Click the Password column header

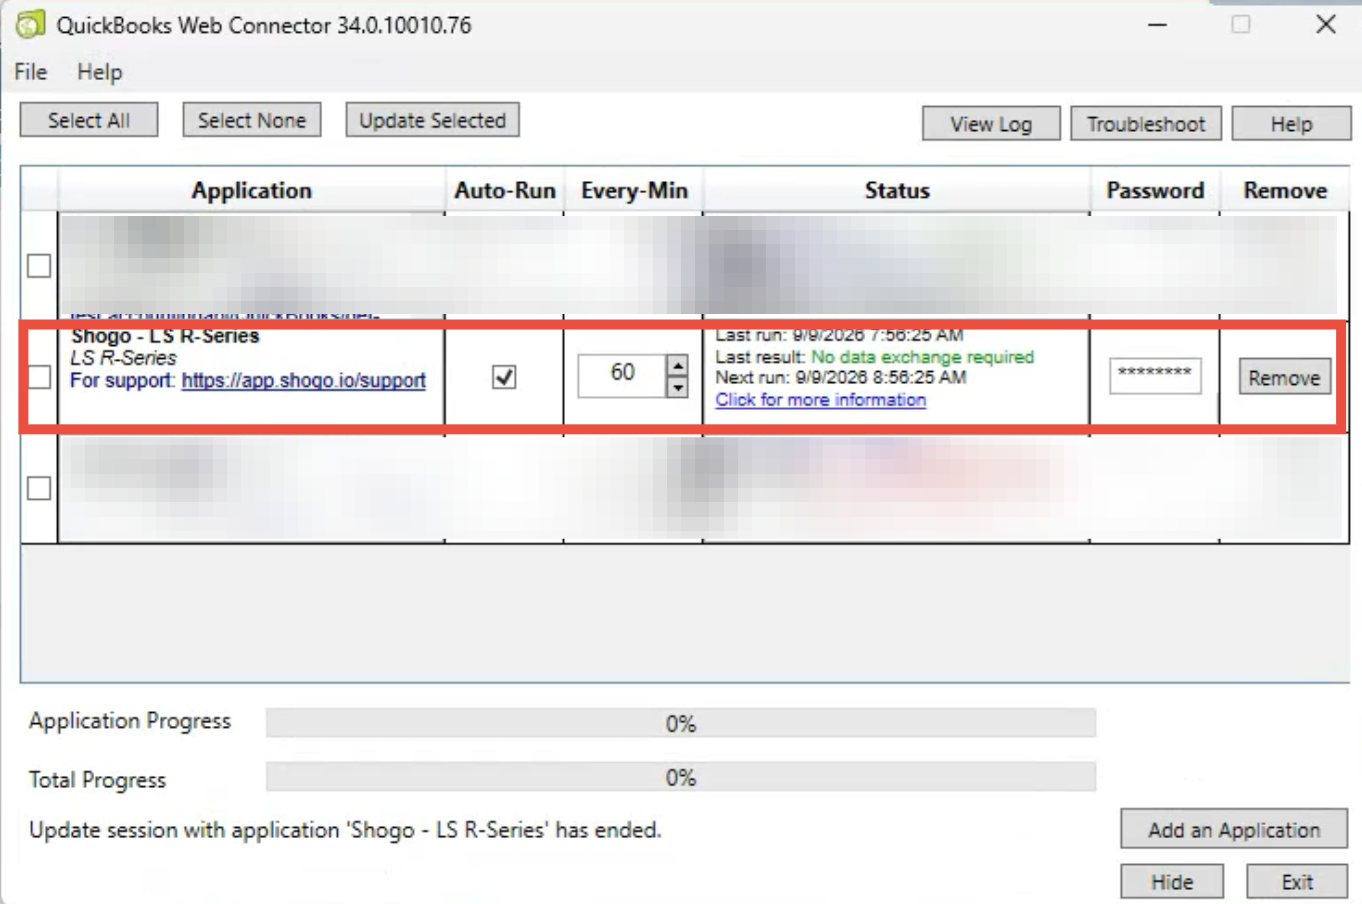coord(1155,190)
